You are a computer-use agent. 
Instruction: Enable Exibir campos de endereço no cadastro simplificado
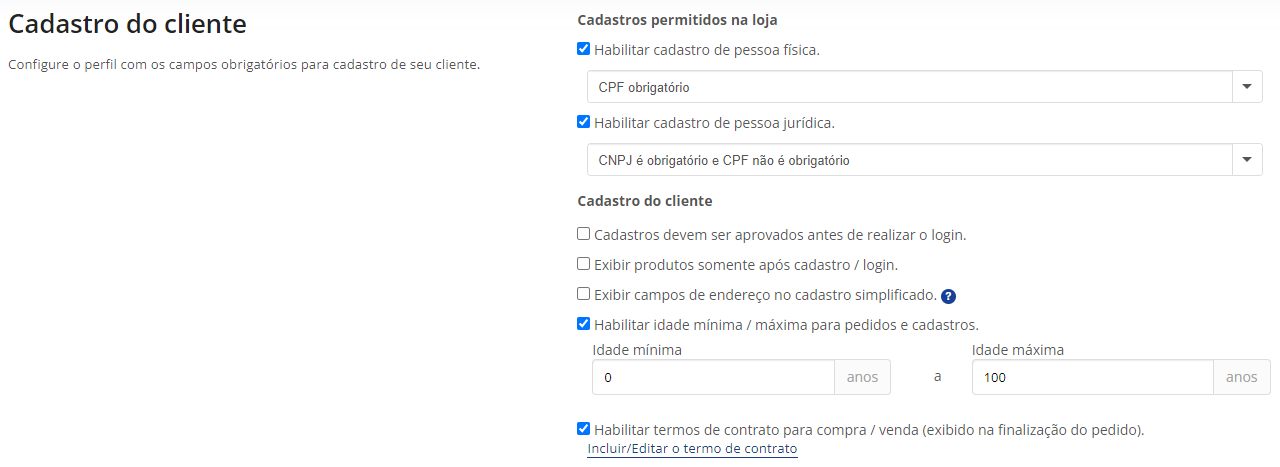tap(584, 294)
